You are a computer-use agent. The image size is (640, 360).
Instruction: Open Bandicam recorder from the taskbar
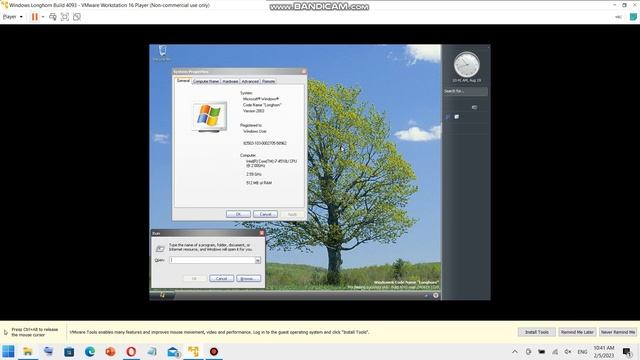[214, 351]
